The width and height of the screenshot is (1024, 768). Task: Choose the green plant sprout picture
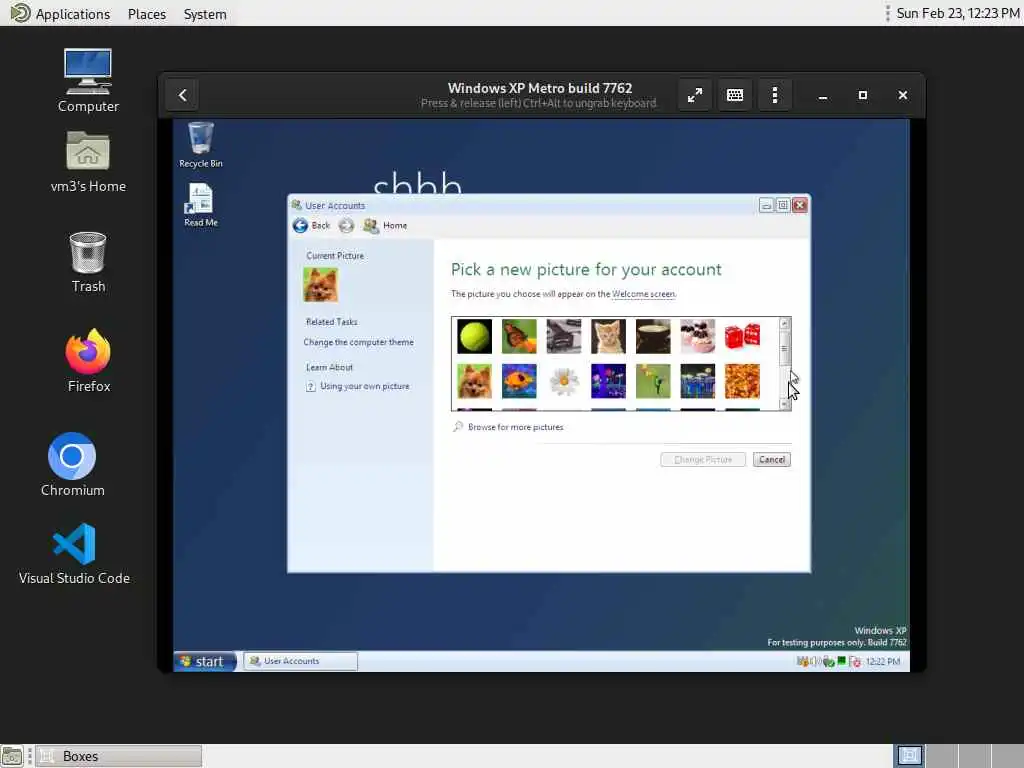653,381
